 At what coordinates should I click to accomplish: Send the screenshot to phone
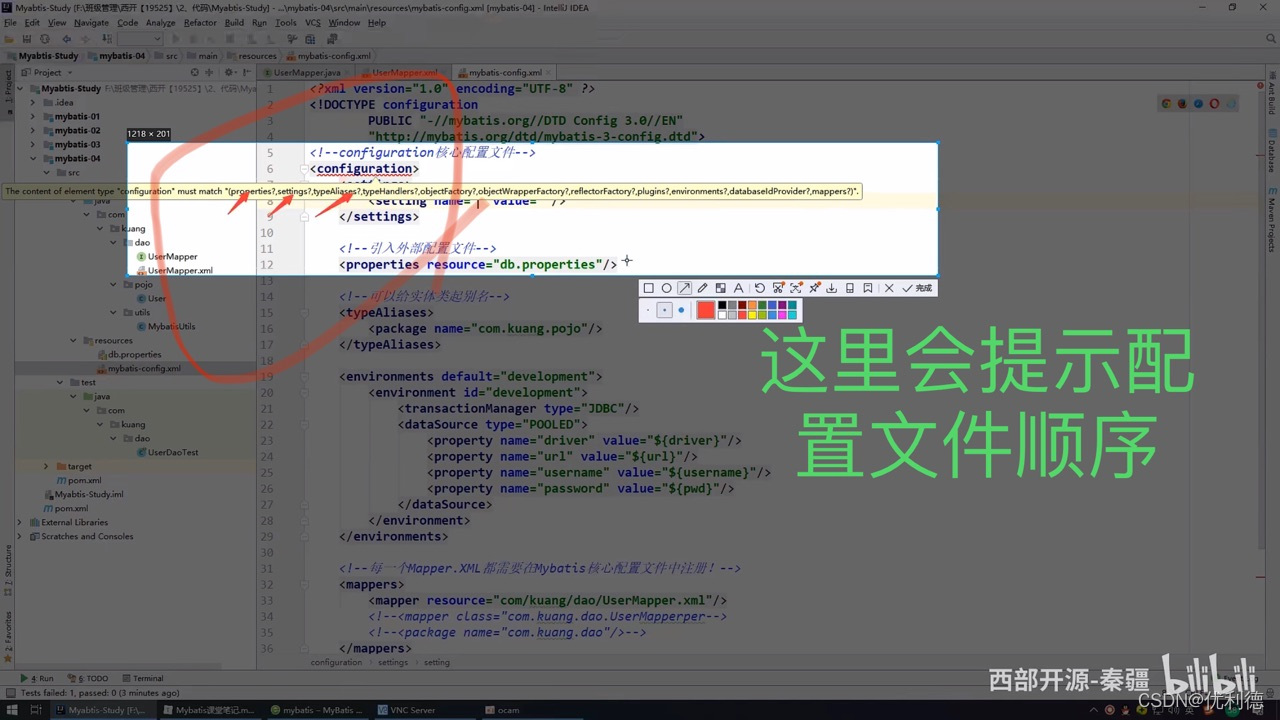point(850,288)
